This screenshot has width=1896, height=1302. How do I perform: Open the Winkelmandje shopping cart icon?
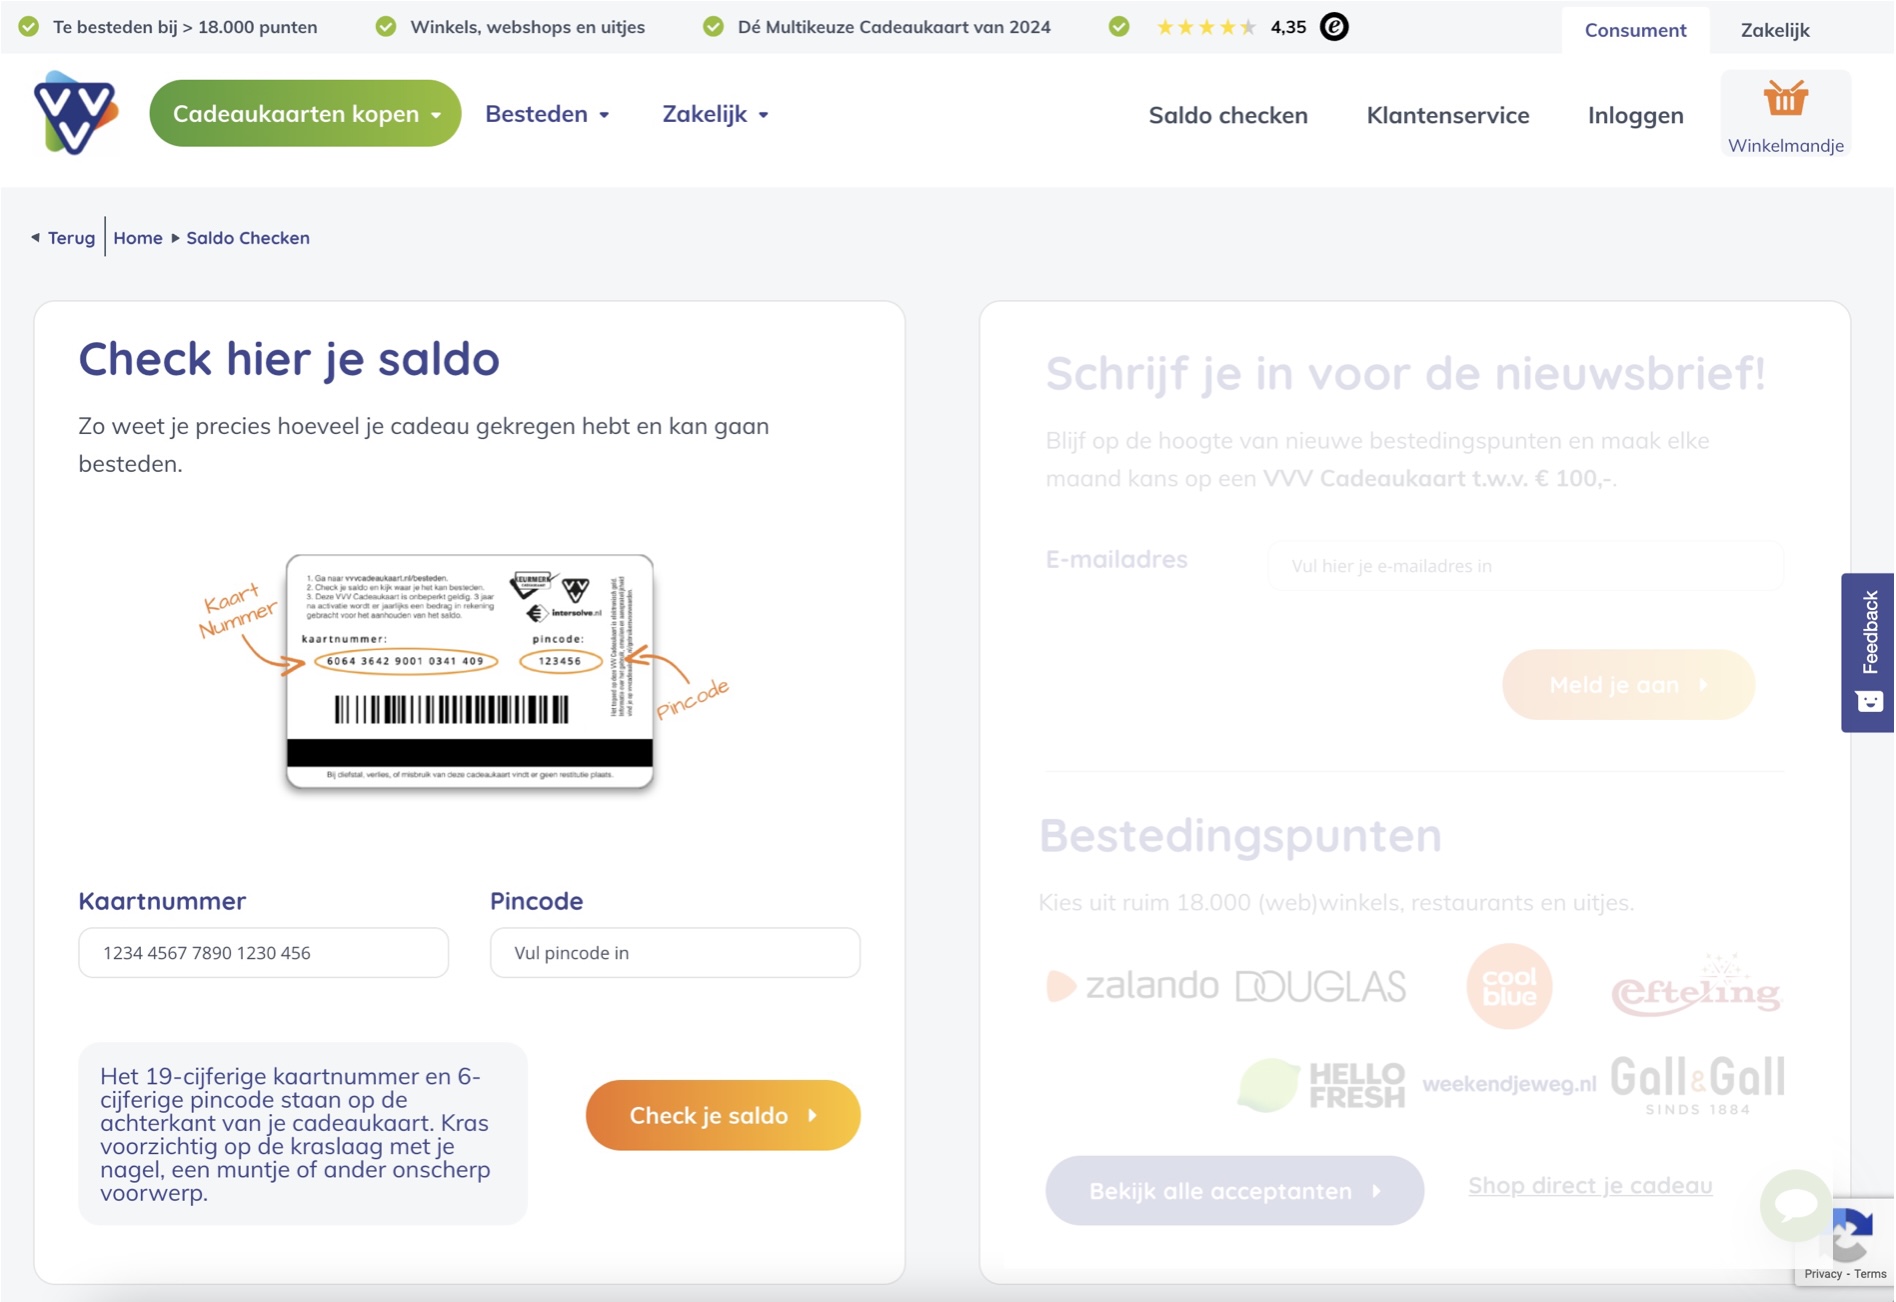[x=1786, y=100]
